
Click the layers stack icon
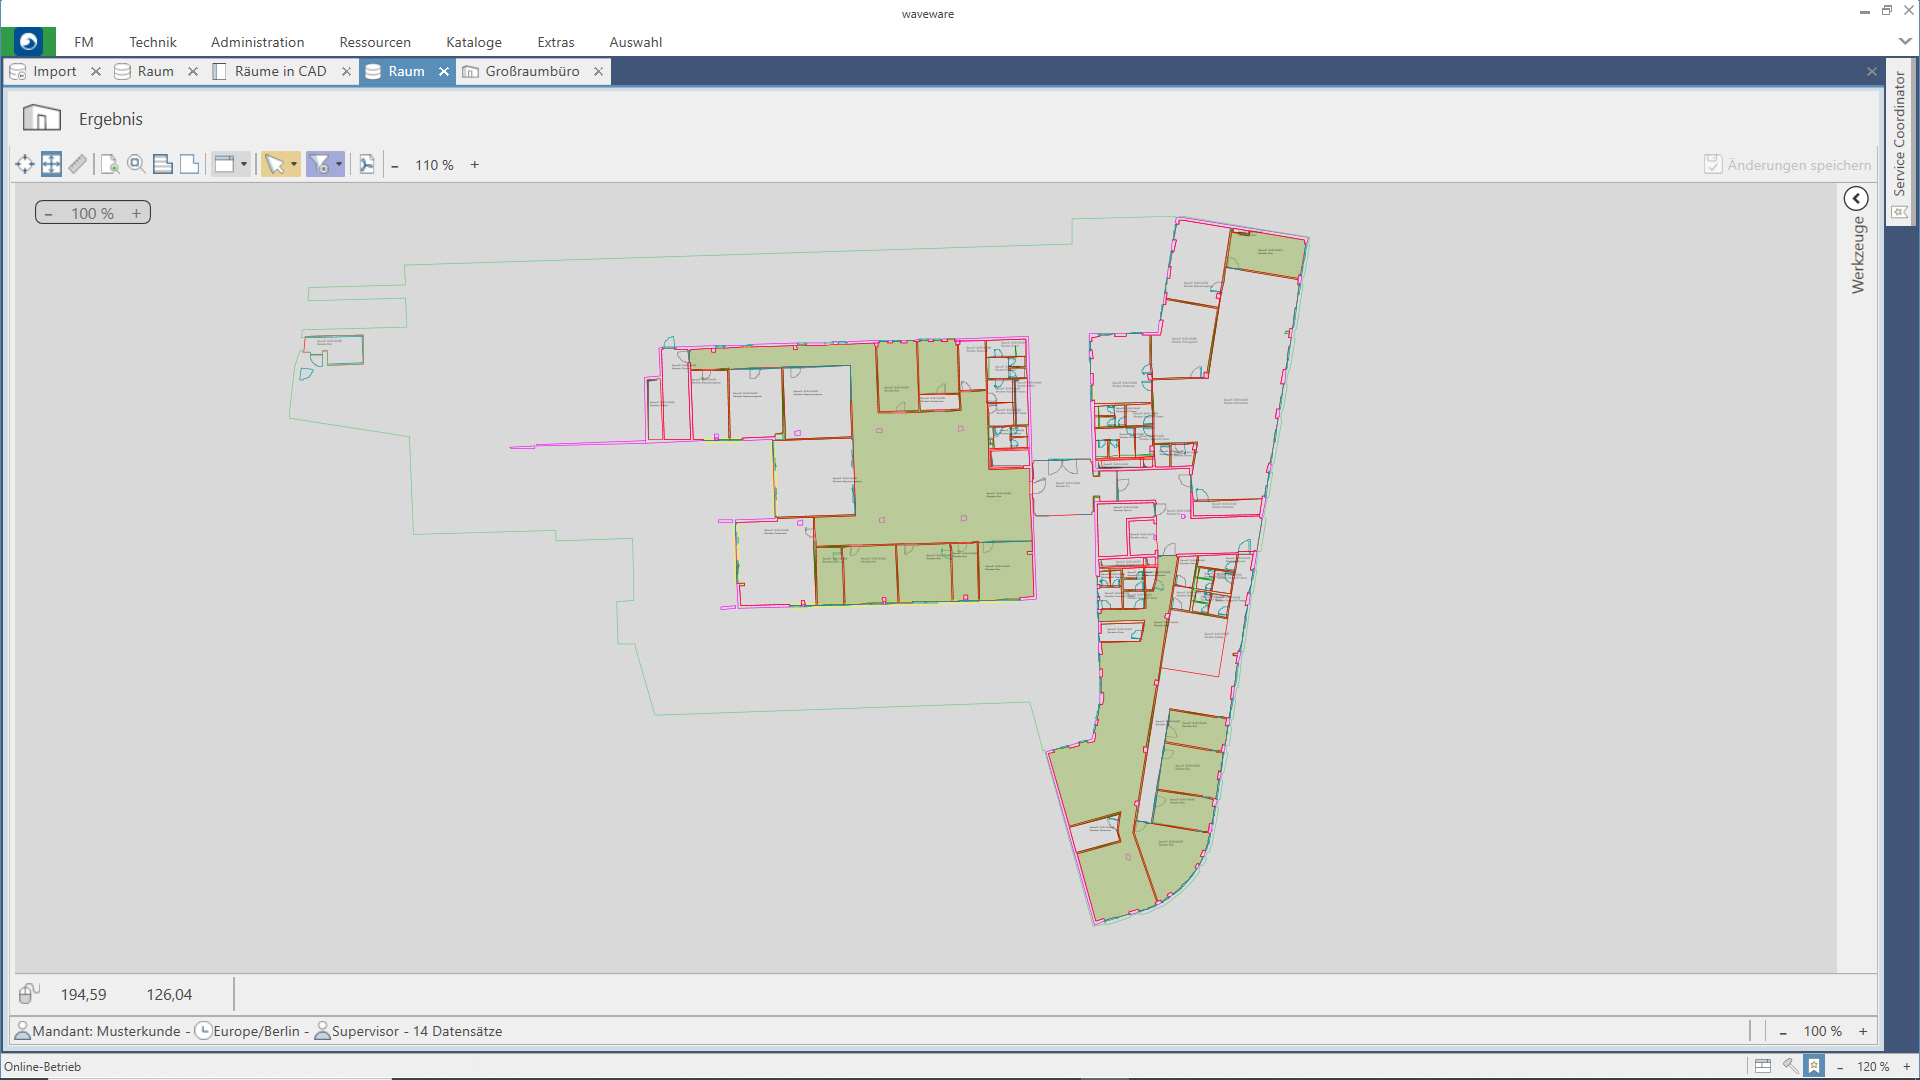(162, 165)
